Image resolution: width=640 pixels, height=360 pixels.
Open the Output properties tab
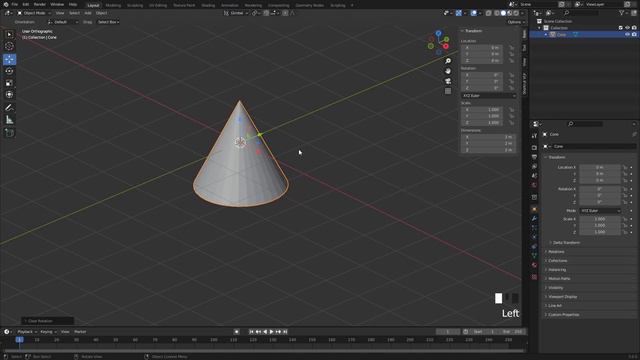[x=534, y=157]
